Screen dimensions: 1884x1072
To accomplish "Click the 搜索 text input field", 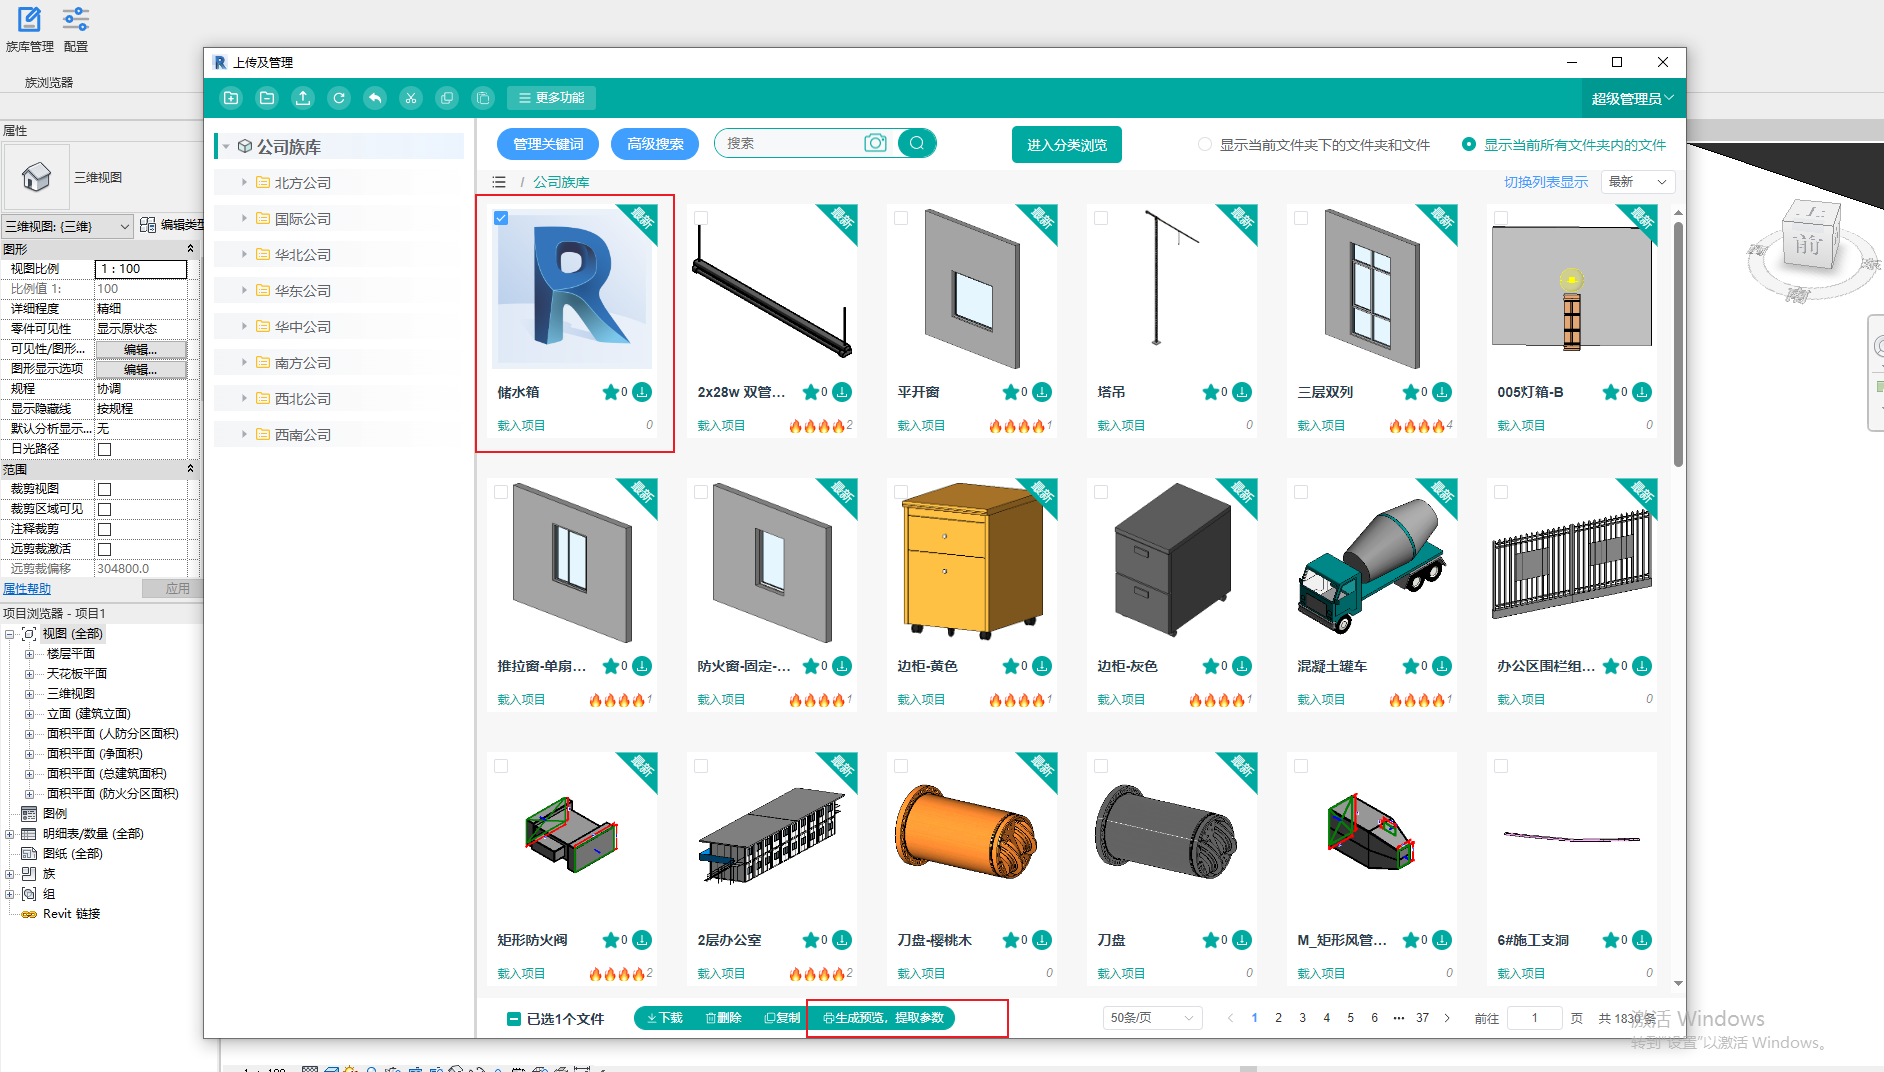I will pos(790,143).
